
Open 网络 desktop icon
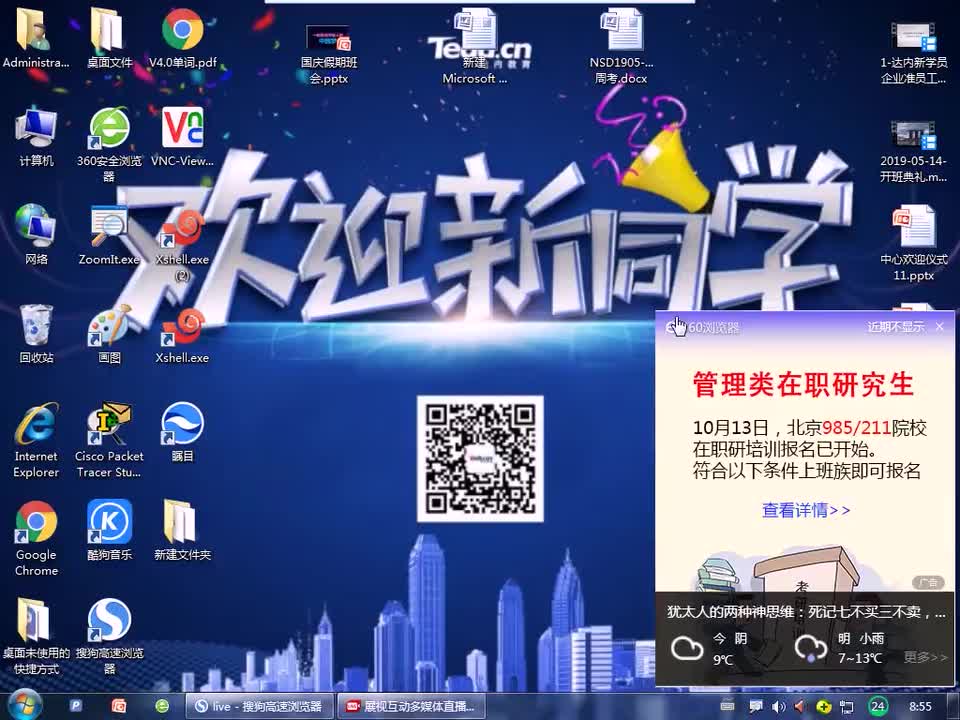tap(36, 235)
